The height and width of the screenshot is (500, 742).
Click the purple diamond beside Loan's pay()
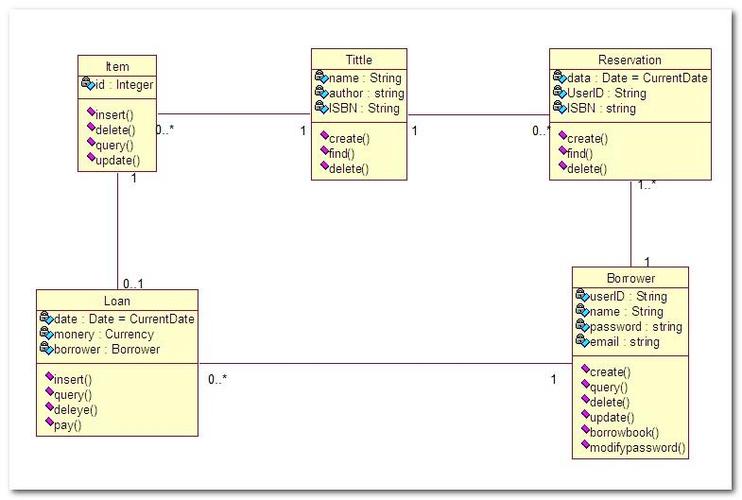(x=49, y=421)
